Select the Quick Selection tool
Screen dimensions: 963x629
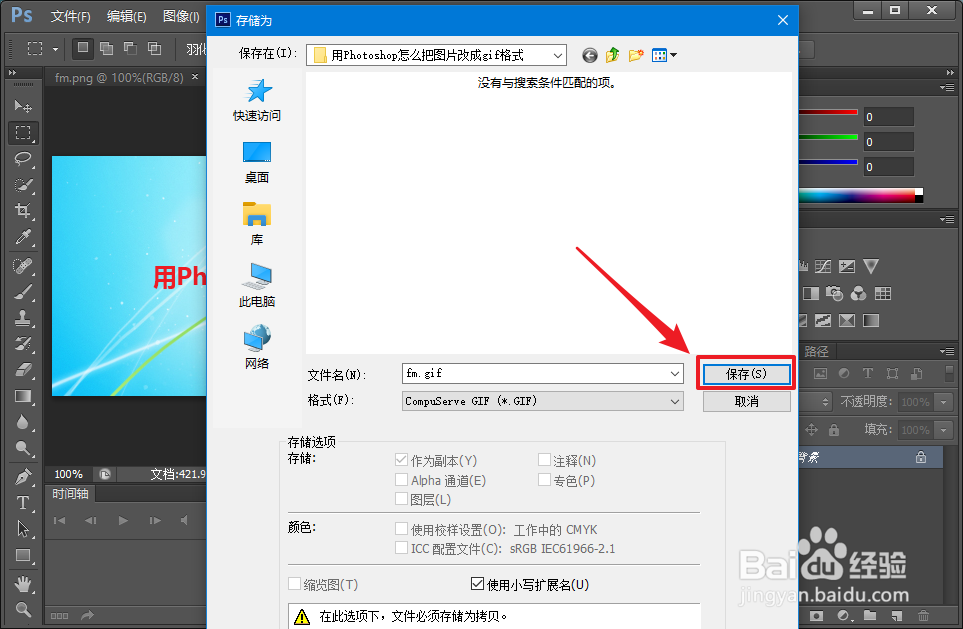[23, 185]
